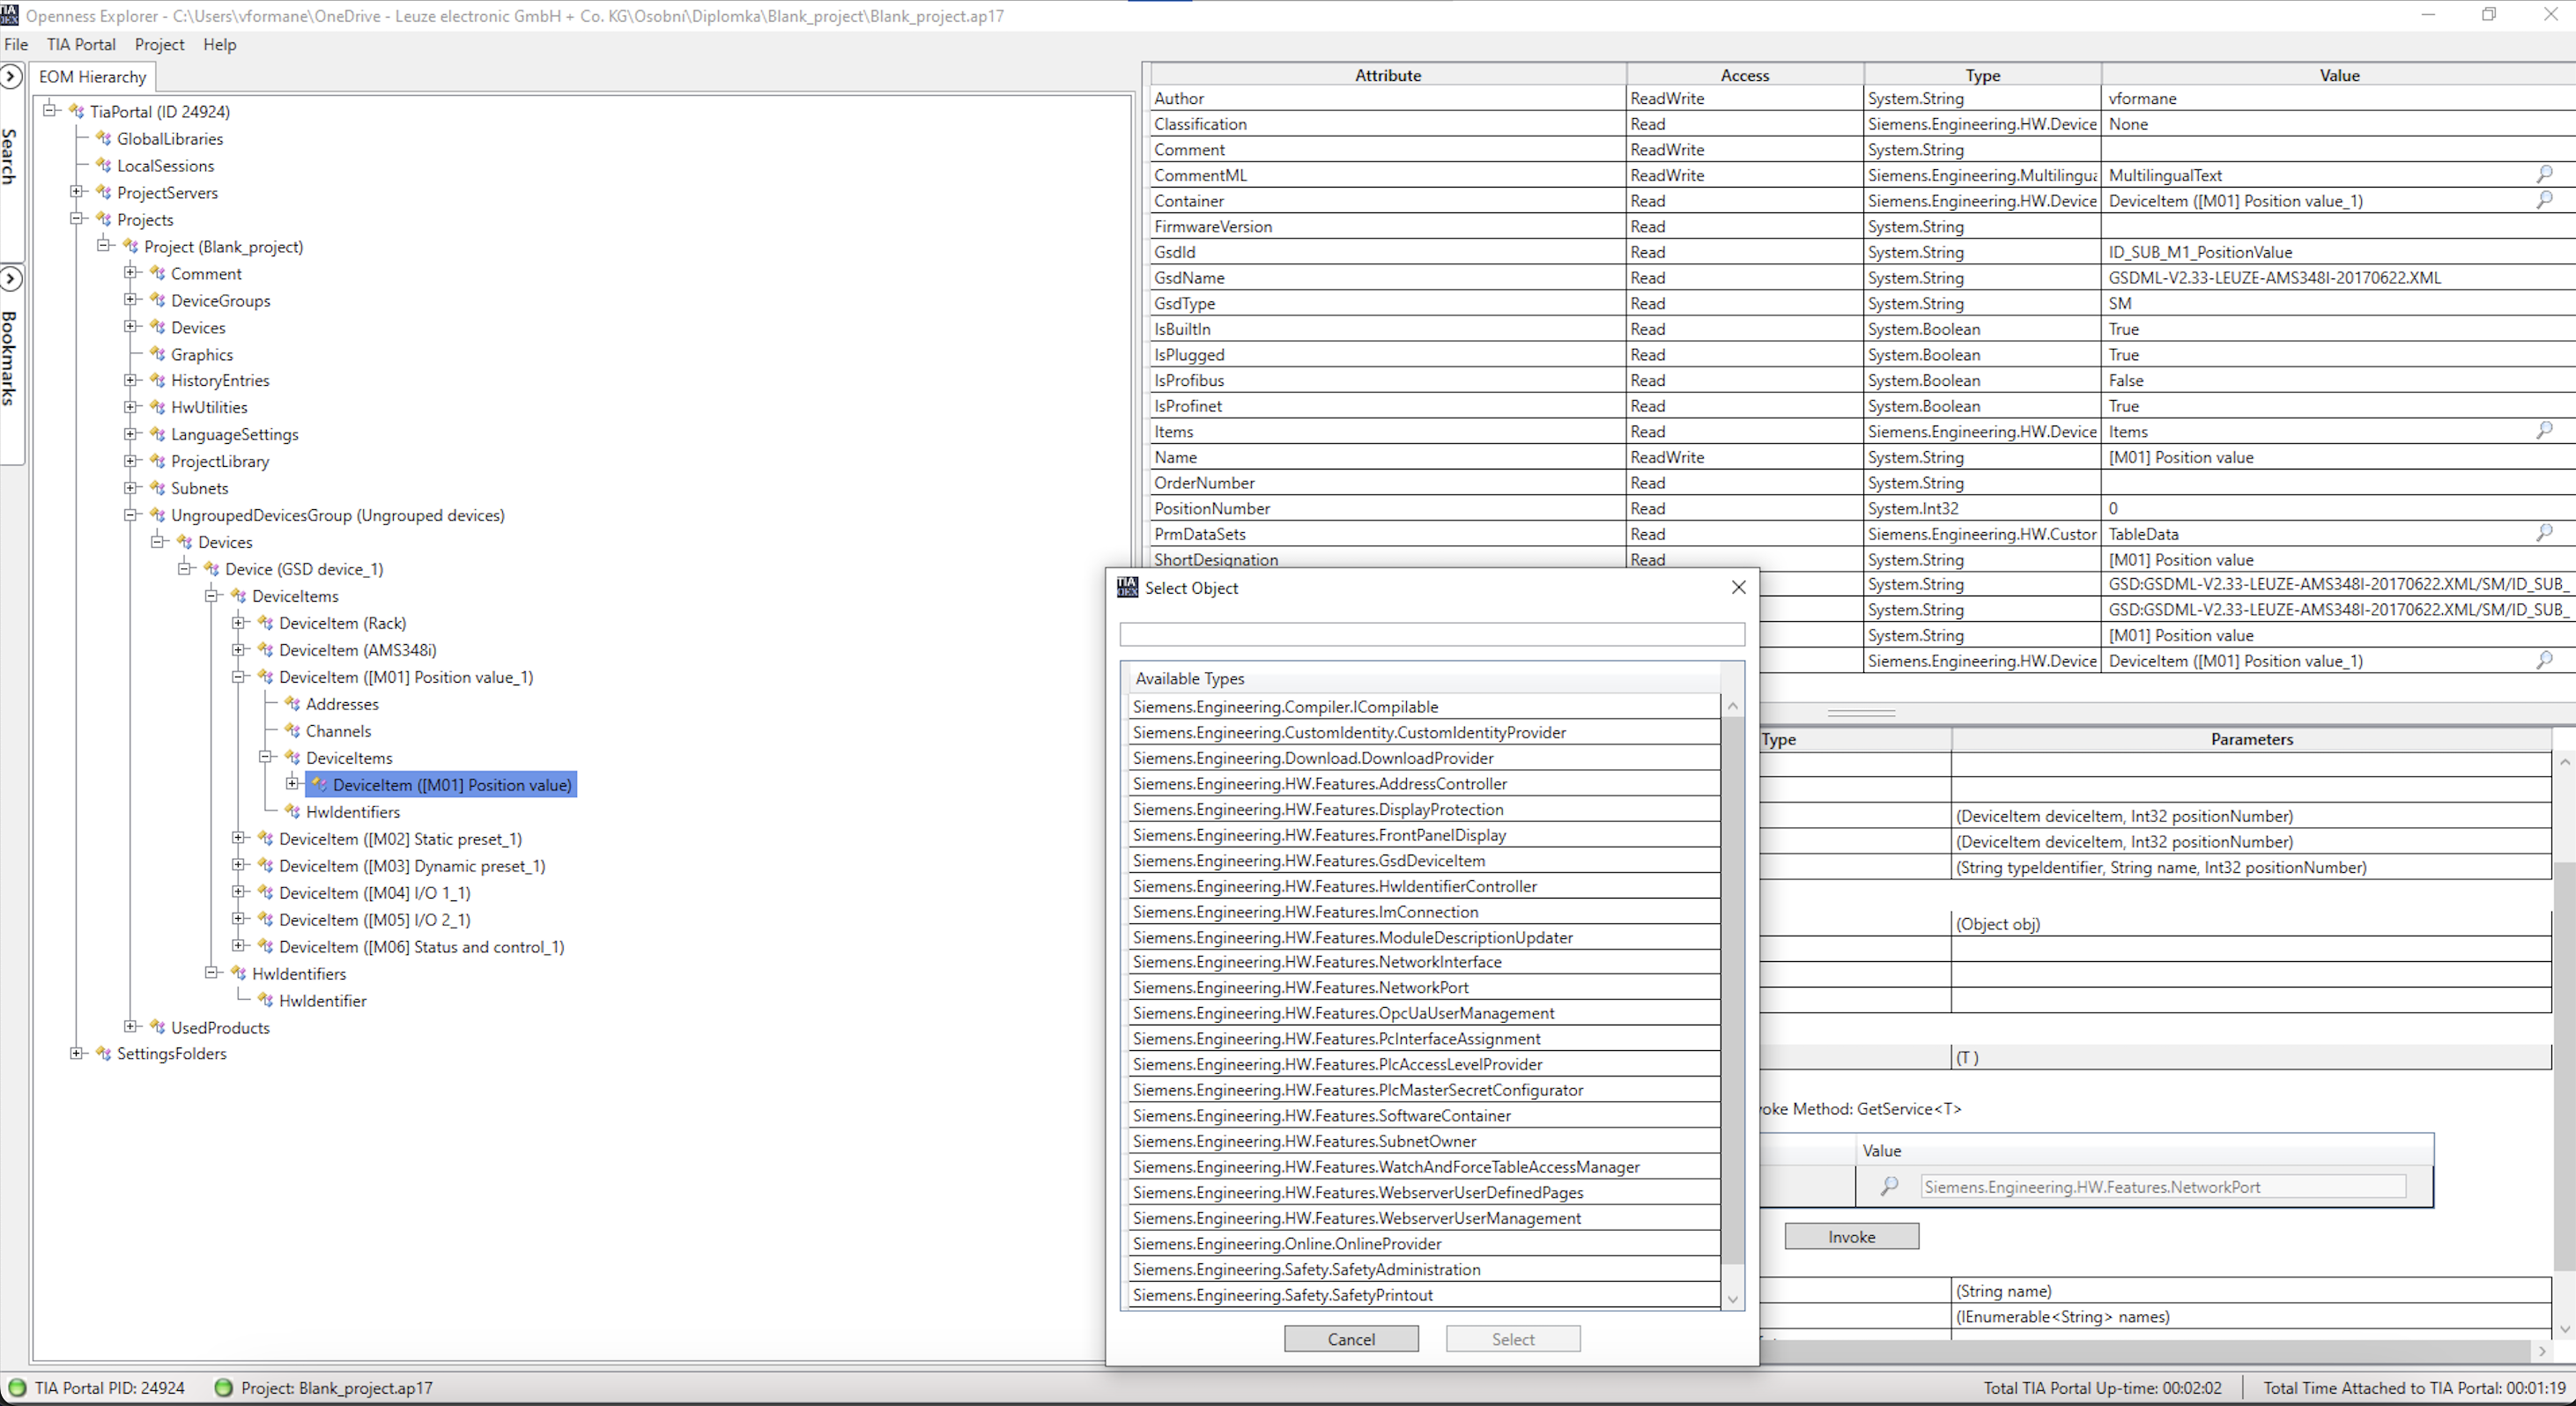Click magnifier icon in PrmDataSets row
This screenshot has height=1406, width=2576.
[x=2544, y=533]
